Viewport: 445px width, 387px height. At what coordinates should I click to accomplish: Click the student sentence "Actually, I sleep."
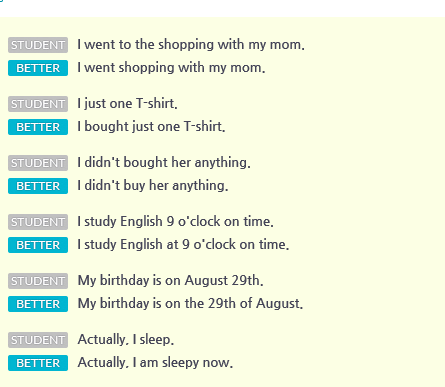pos(126,340)
